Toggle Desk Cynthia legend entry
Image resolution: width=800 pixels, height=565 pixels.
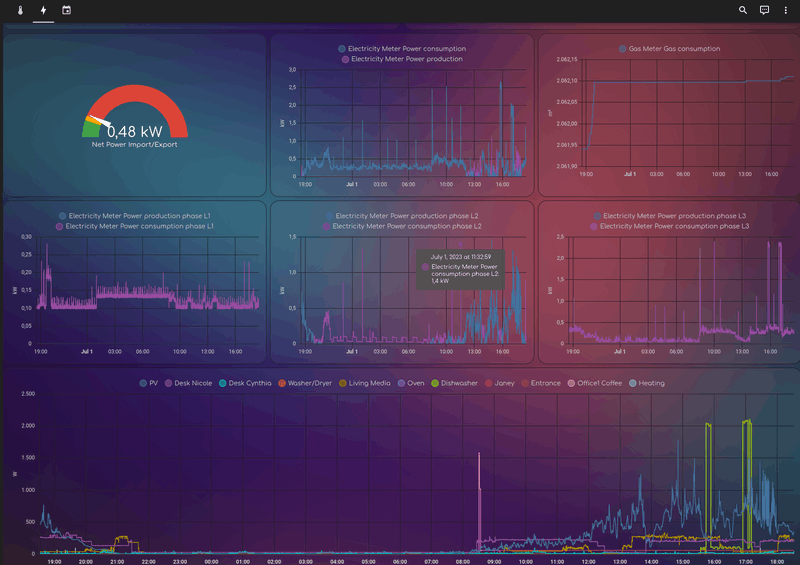(245, 383)
